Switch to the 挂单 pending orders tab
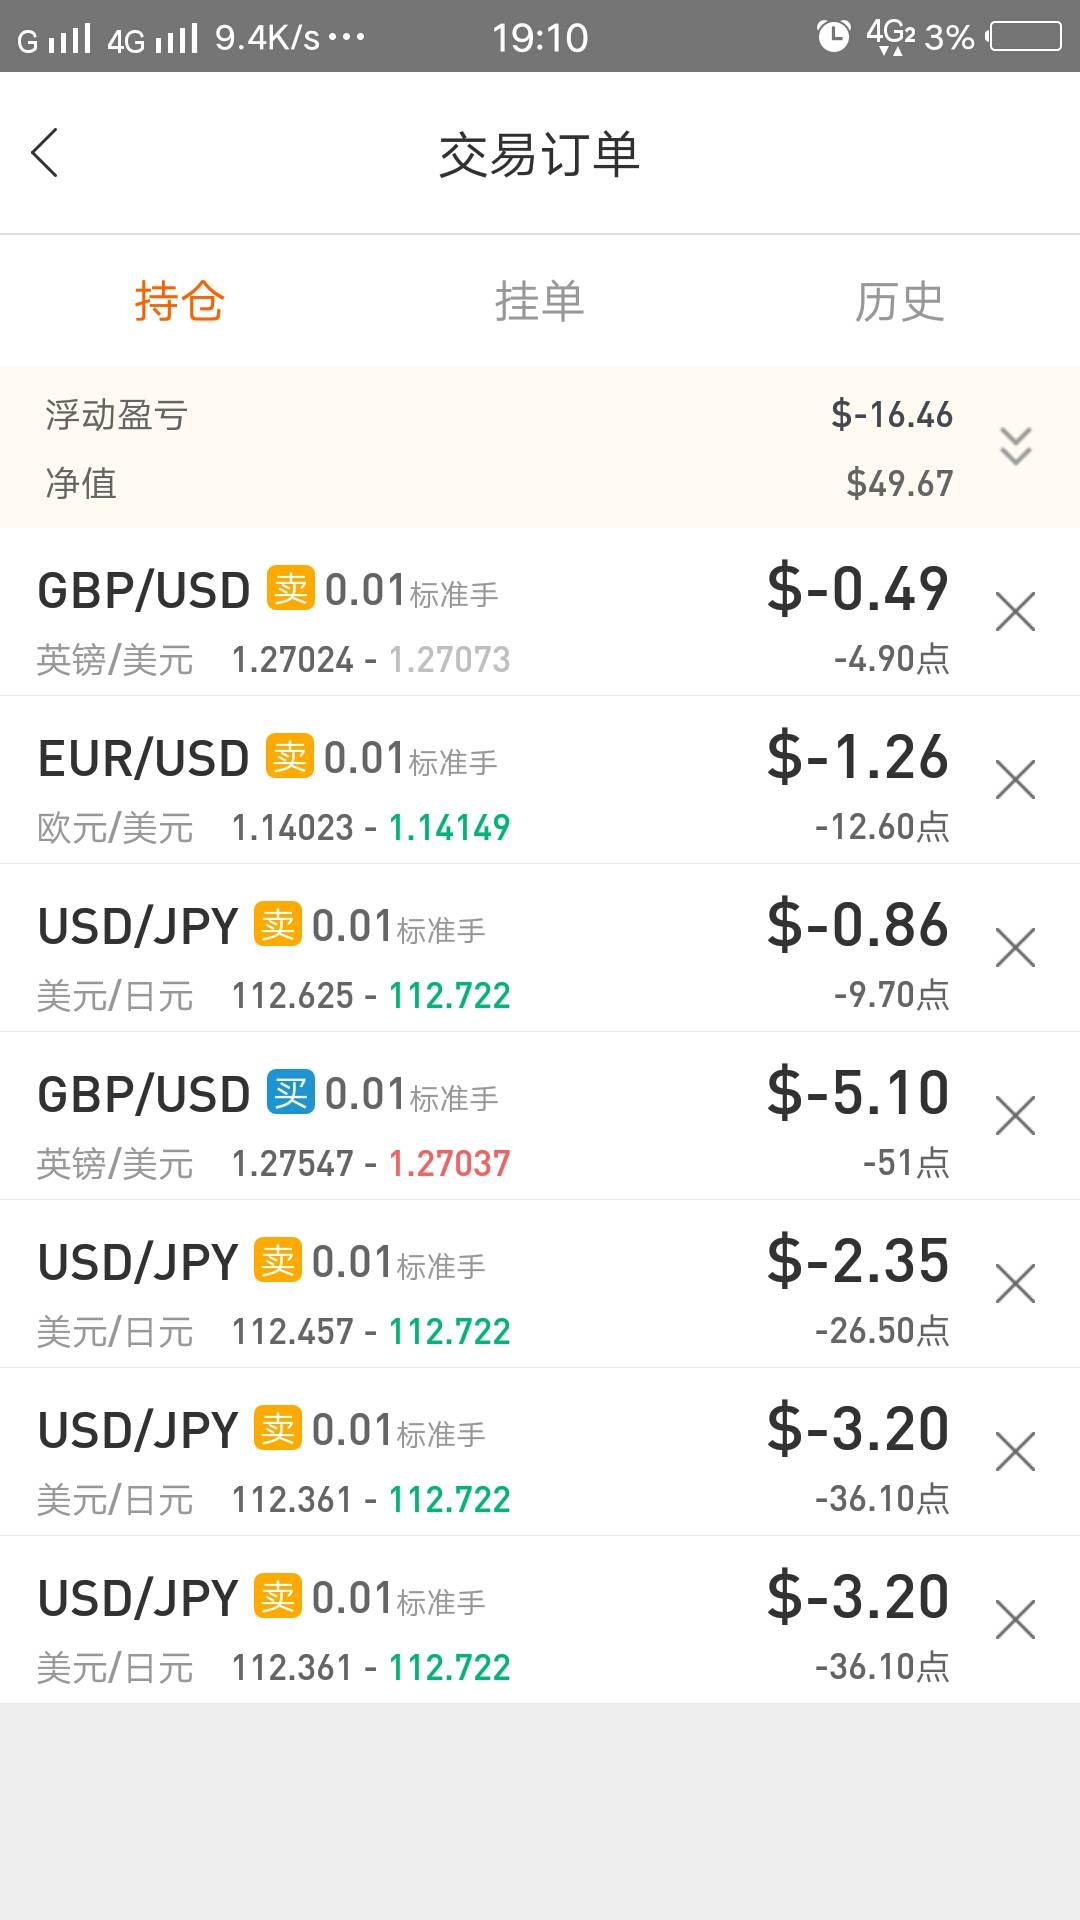 (539, 301)
